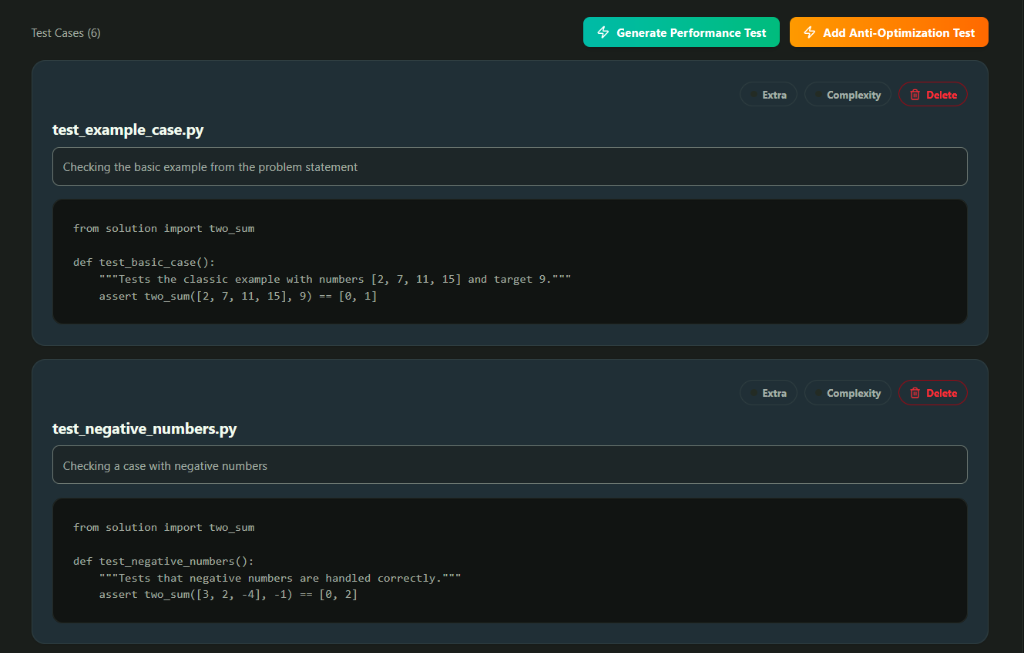Click 'Test Cases (6)' heading
Screen dimensions: 1024x653
point(66,33)
